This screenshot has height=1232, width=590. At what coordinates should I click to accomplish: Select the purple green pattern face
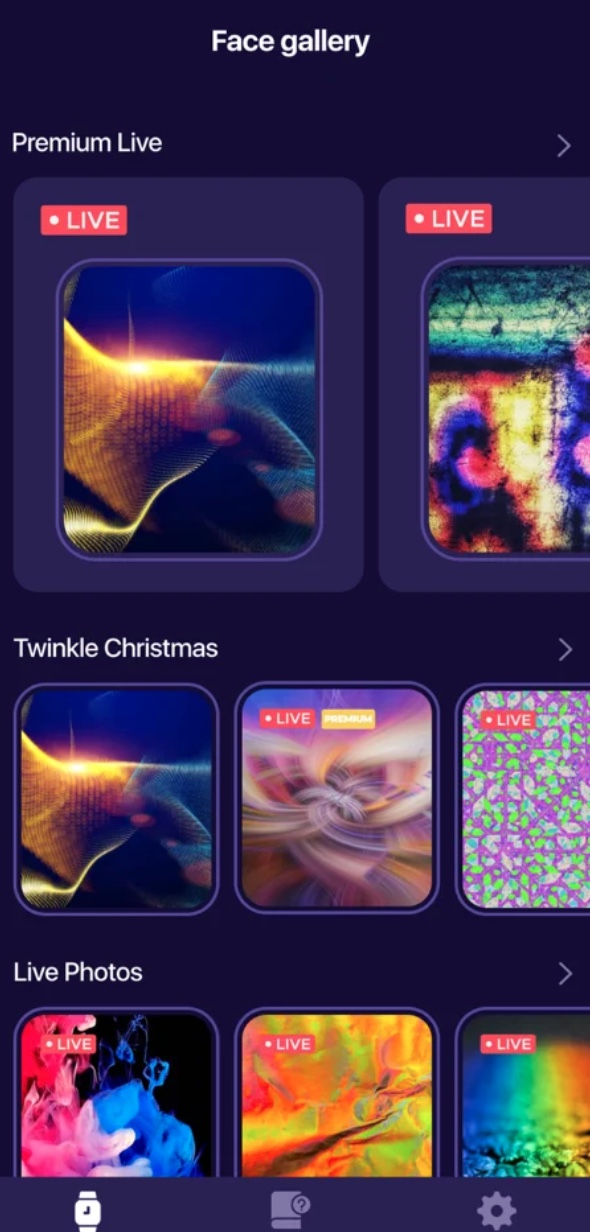(523, 799)
